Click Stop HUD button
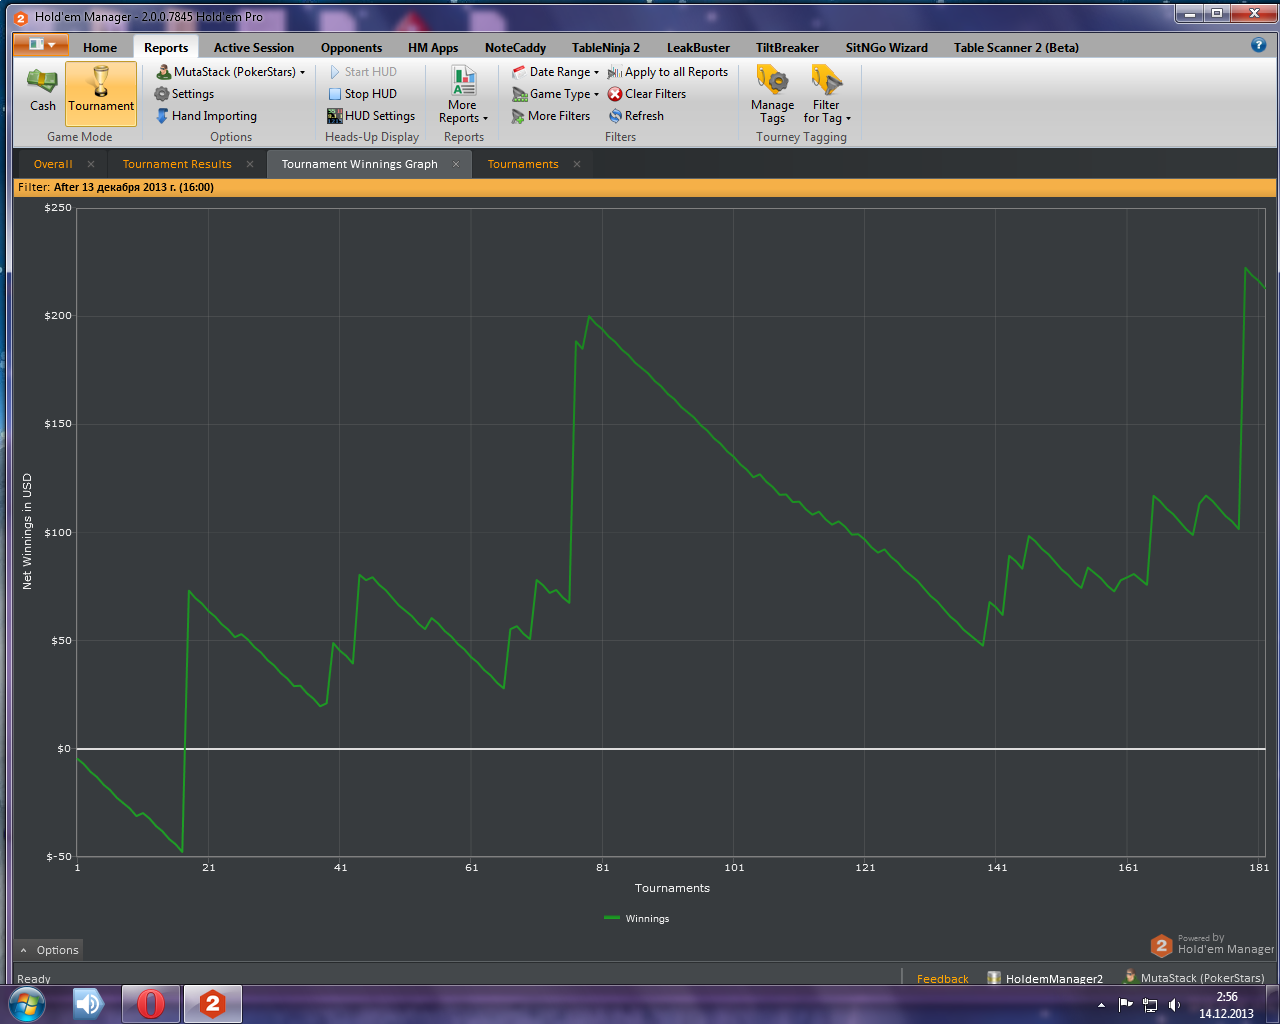The image size is (1280, 1024). (x=363, y=94)
